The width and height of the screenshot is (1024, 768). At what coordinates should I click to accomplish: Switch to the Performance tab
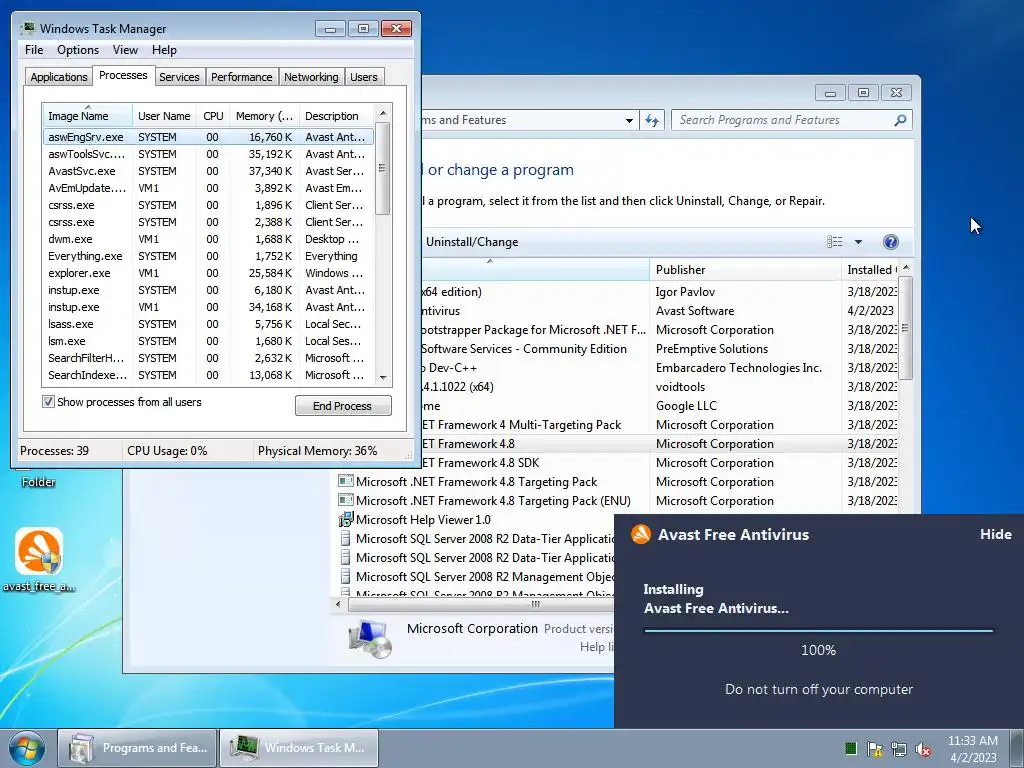(x=241, y=77)
